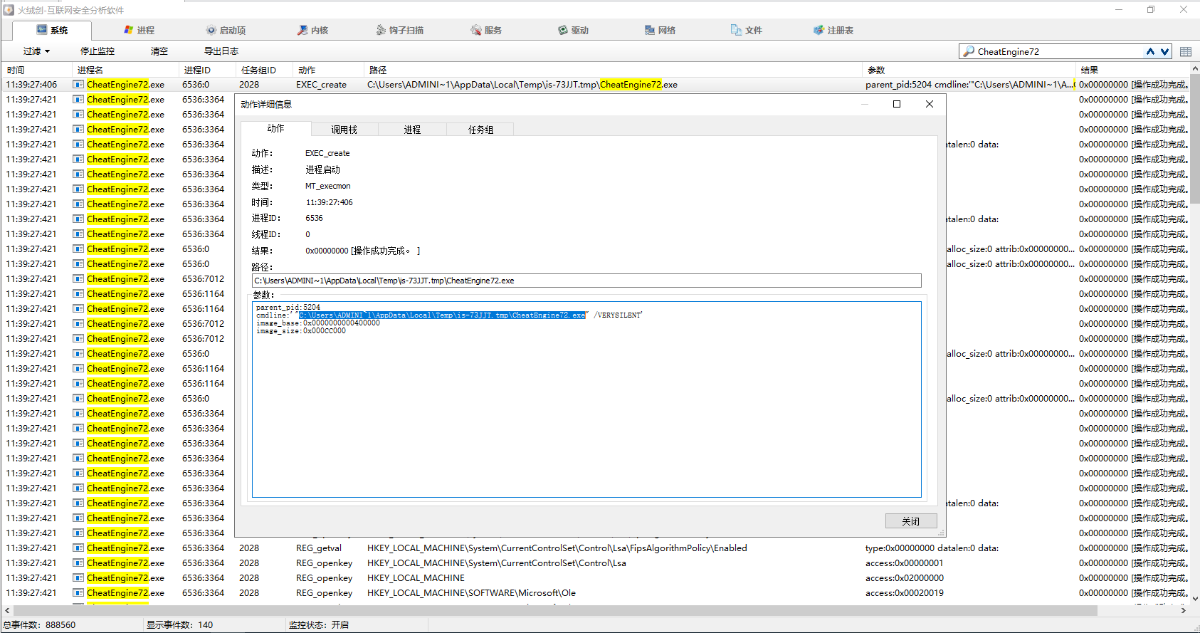The height and width of the screenshot is (633, 1200).
Task: Click the 路径 column header
Action: tap(614, 70)
